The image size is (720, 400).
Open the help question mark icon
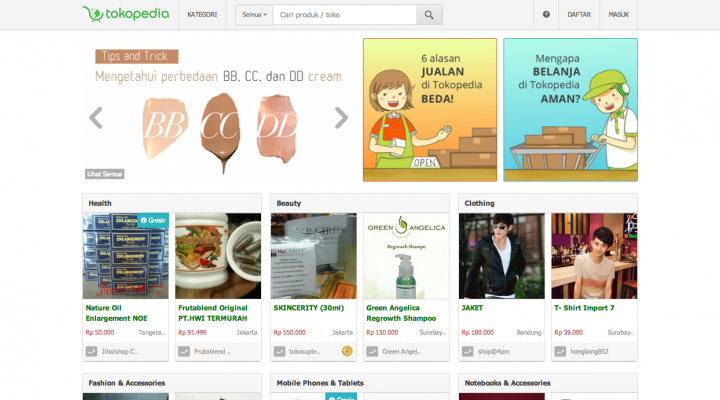click(x=546, y=15)
